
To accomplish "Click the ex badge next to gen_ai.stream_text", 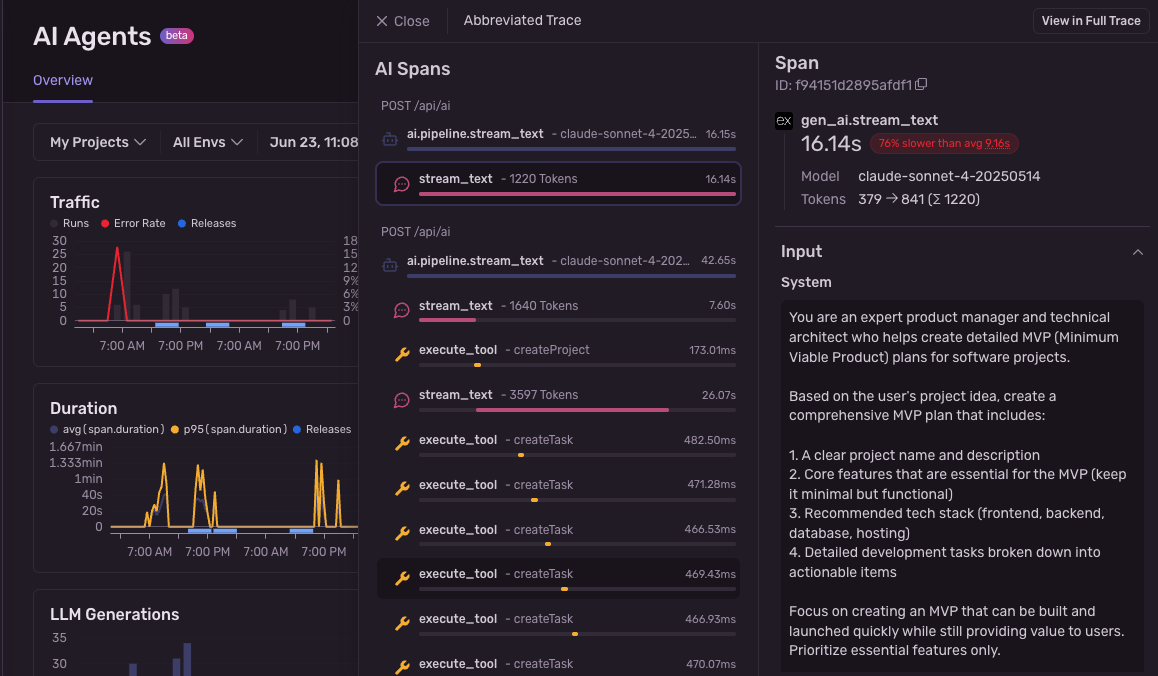I will coord(782,120).
